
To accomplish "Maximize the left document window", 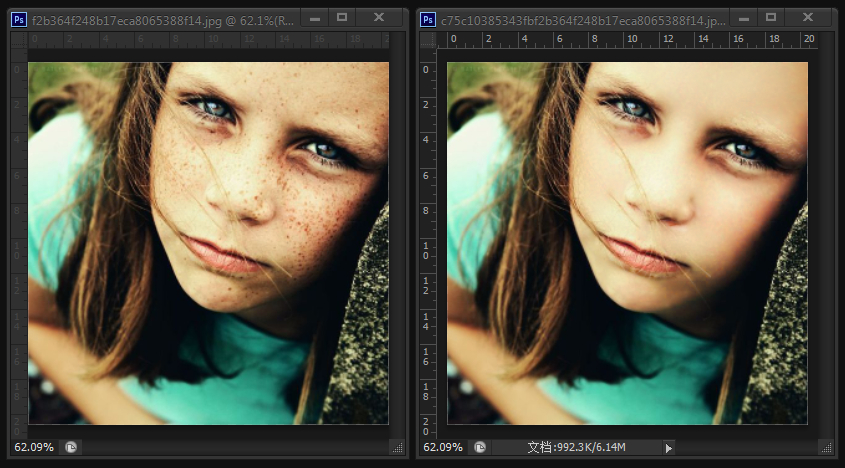I will click(x=342, y=17).
